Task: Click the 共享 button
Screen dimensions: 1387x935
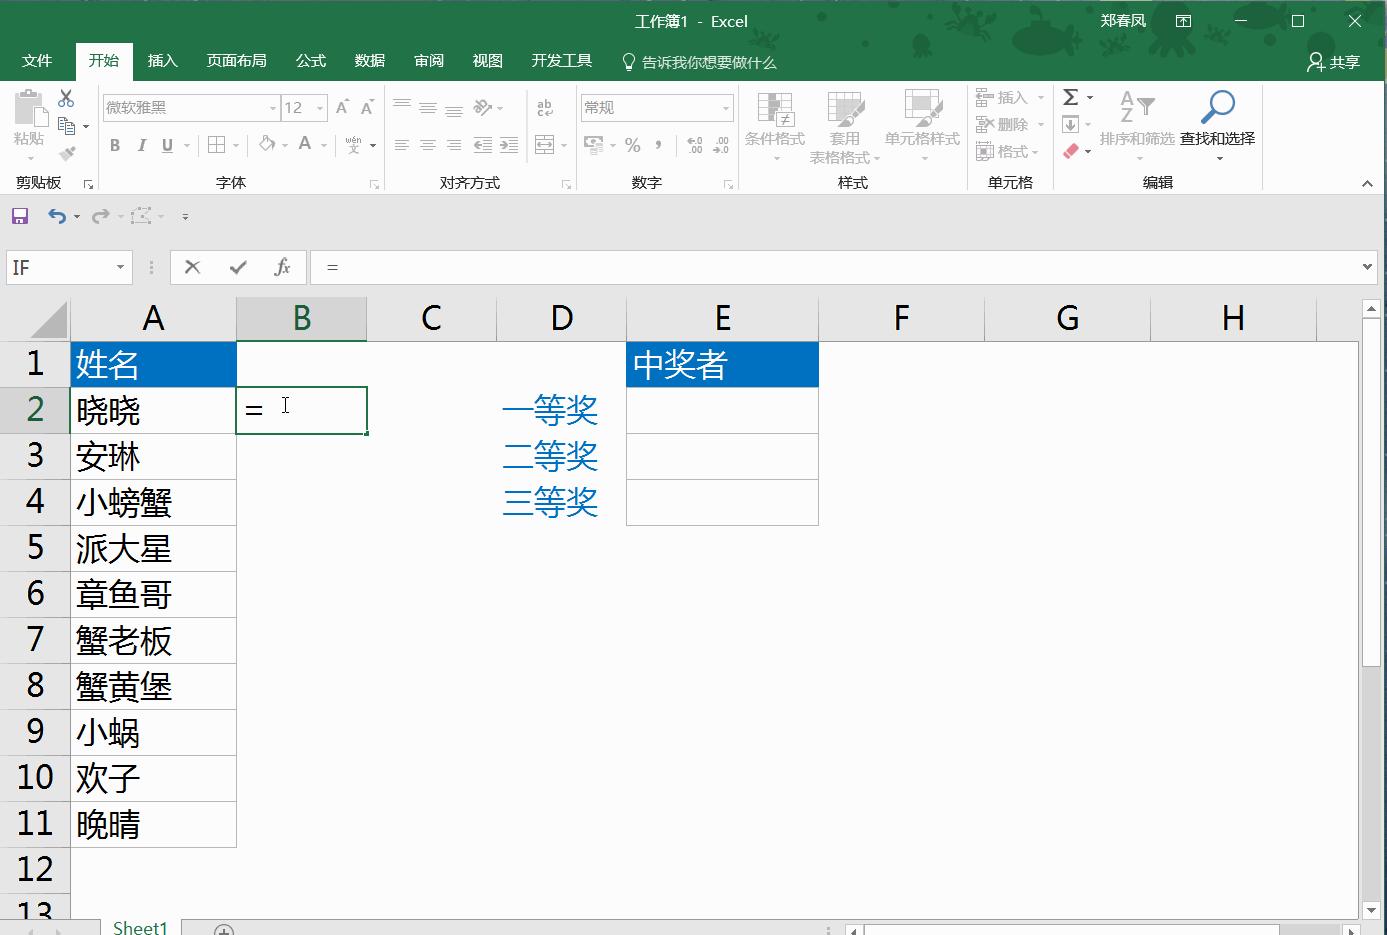Action: pyautogui.click(x=1336, y=61)
